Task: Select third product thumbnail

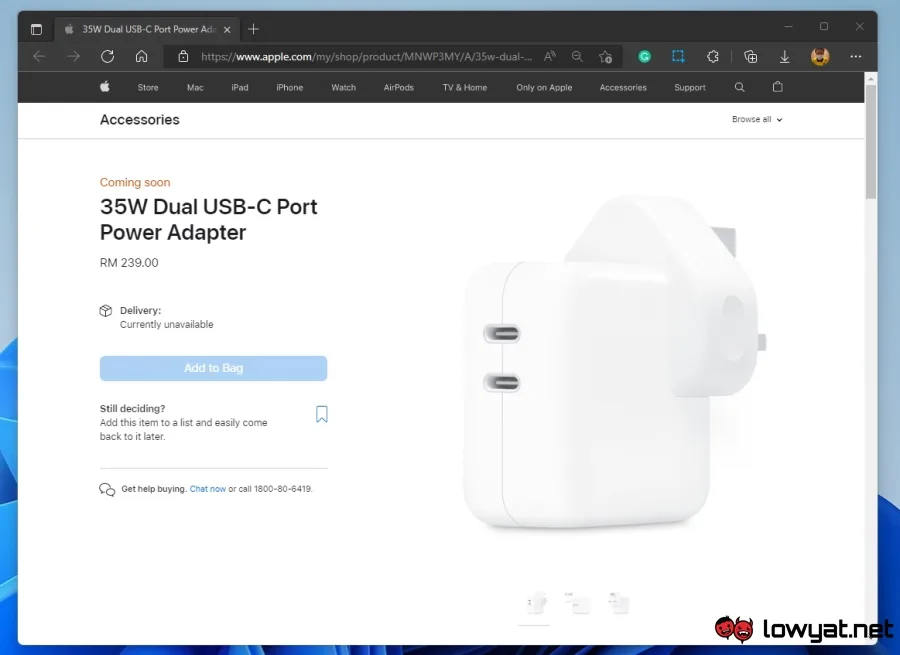Action: 619,603
